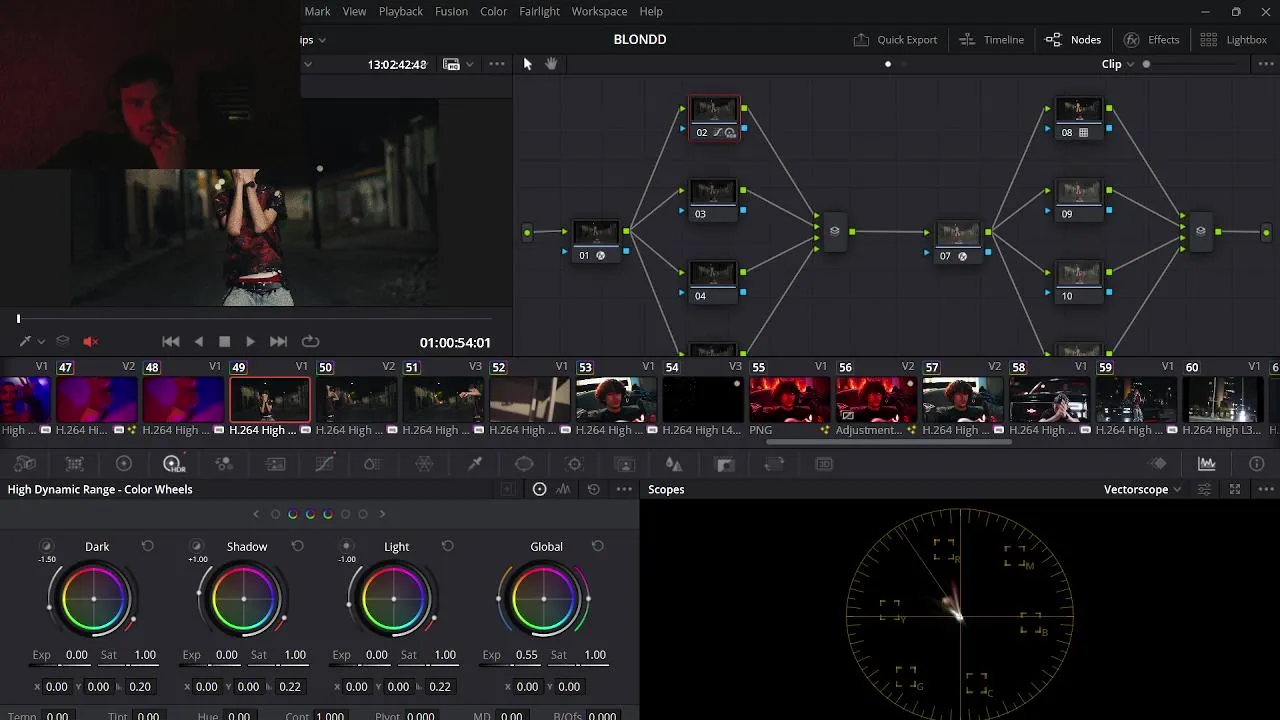Open node editor three-dot menu

click(1264, 64)
